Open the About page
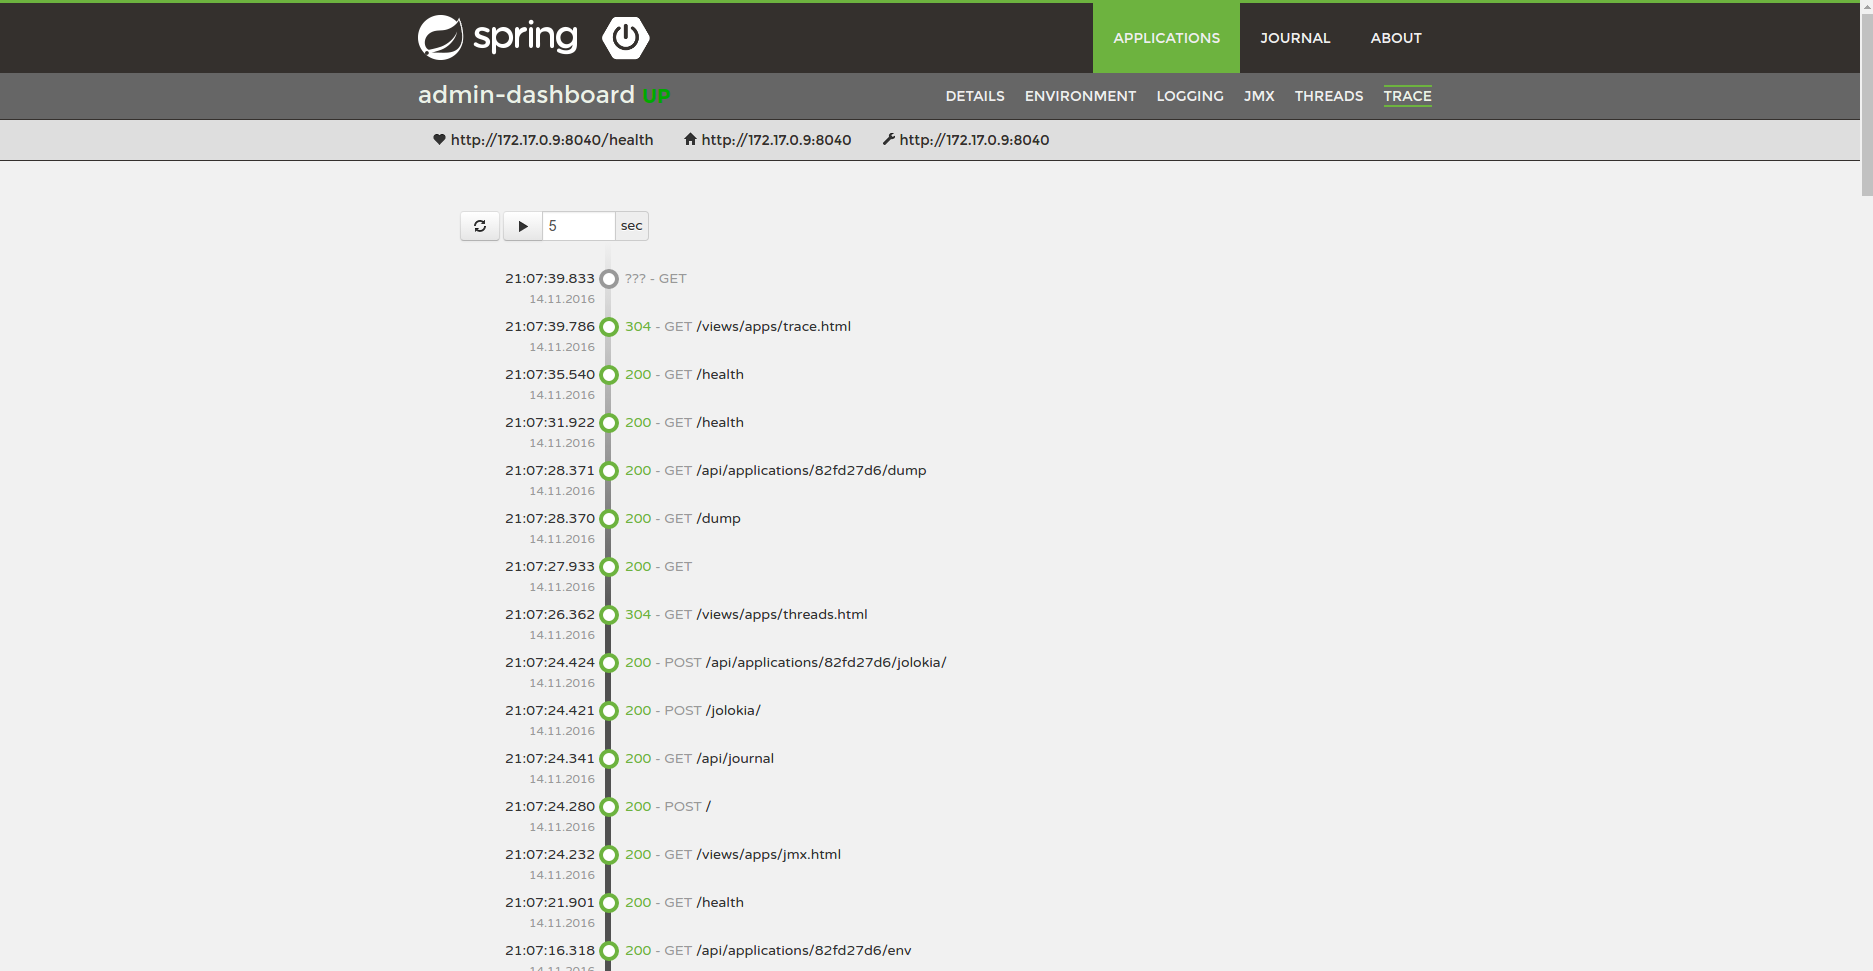Viewport: 1873px width, 971px height. [x=1395, y=38]
